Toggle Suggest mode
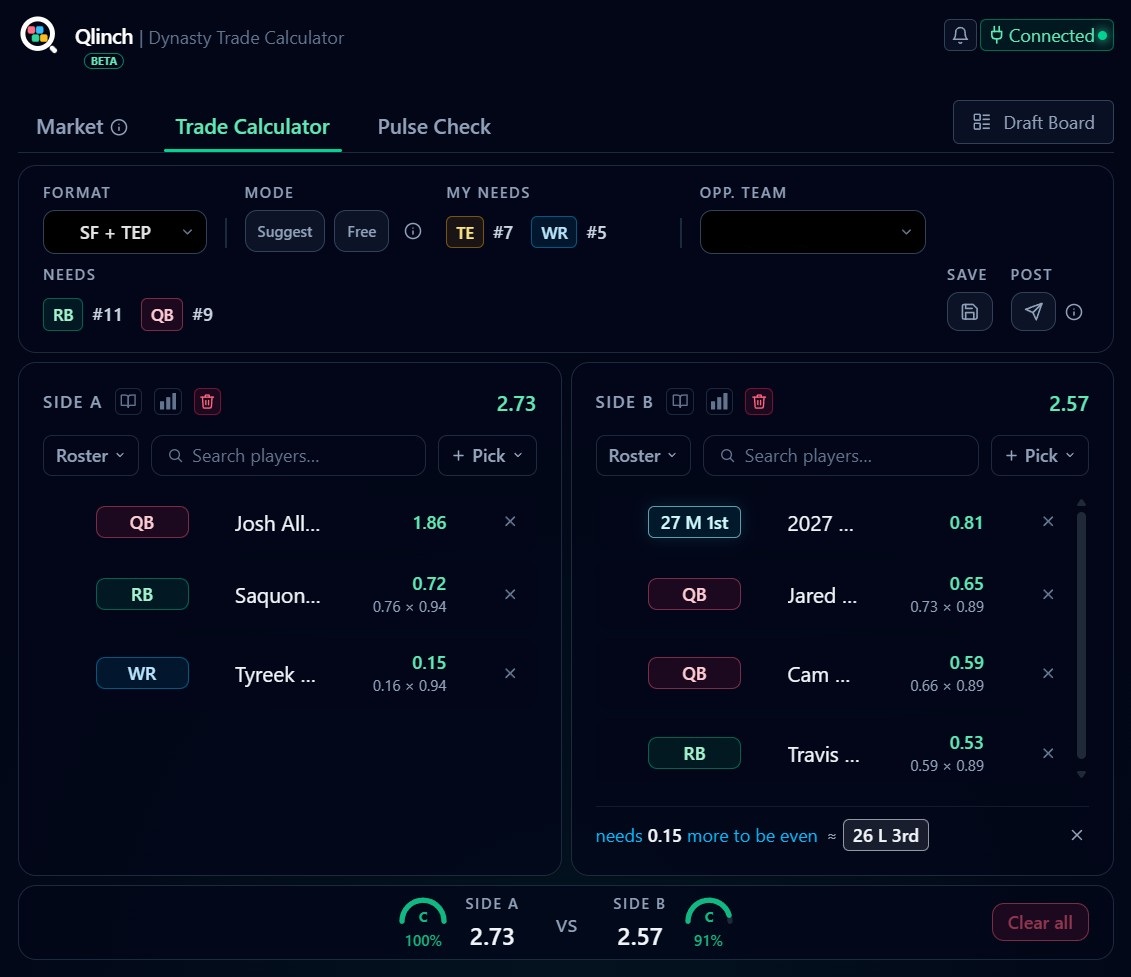The height and width of the screenshot is (977, 1131). 285,232
